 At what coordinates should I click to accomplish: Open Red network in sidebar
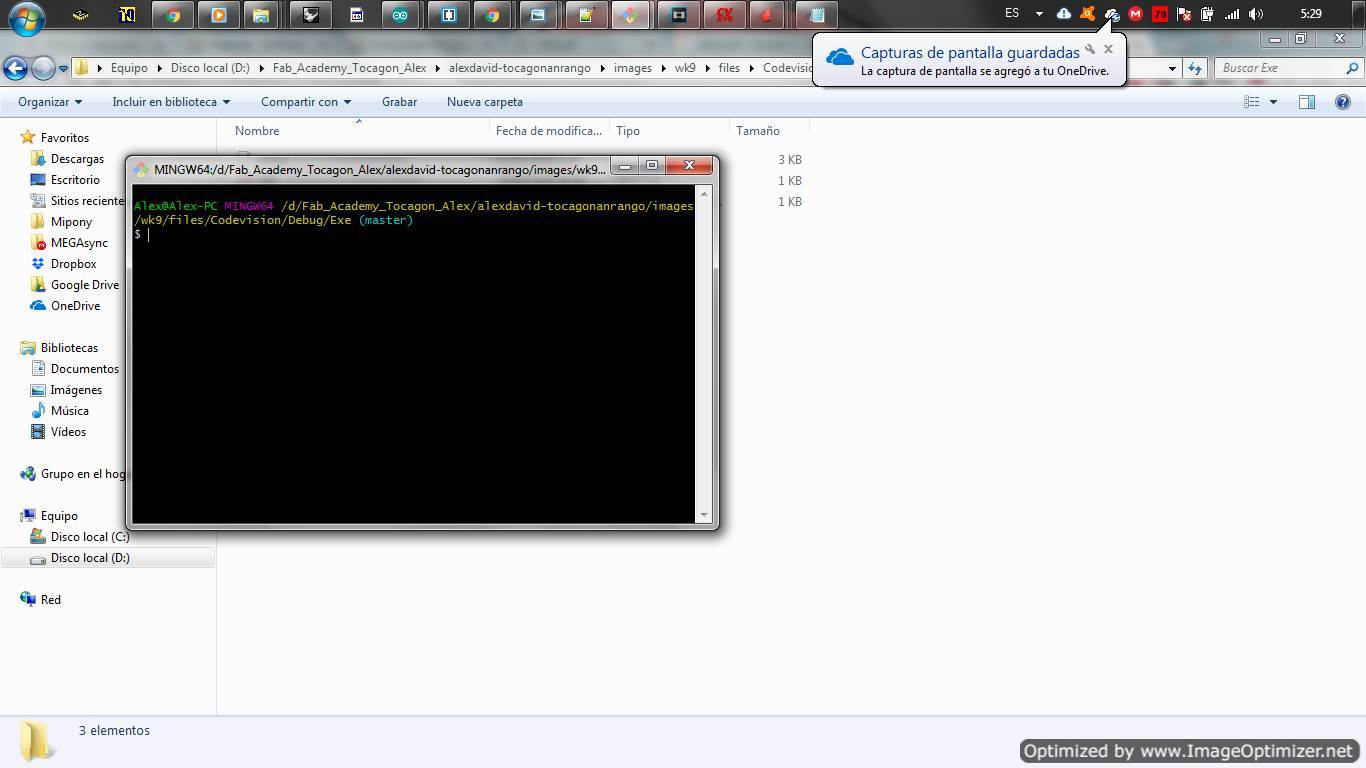[50, 600]
